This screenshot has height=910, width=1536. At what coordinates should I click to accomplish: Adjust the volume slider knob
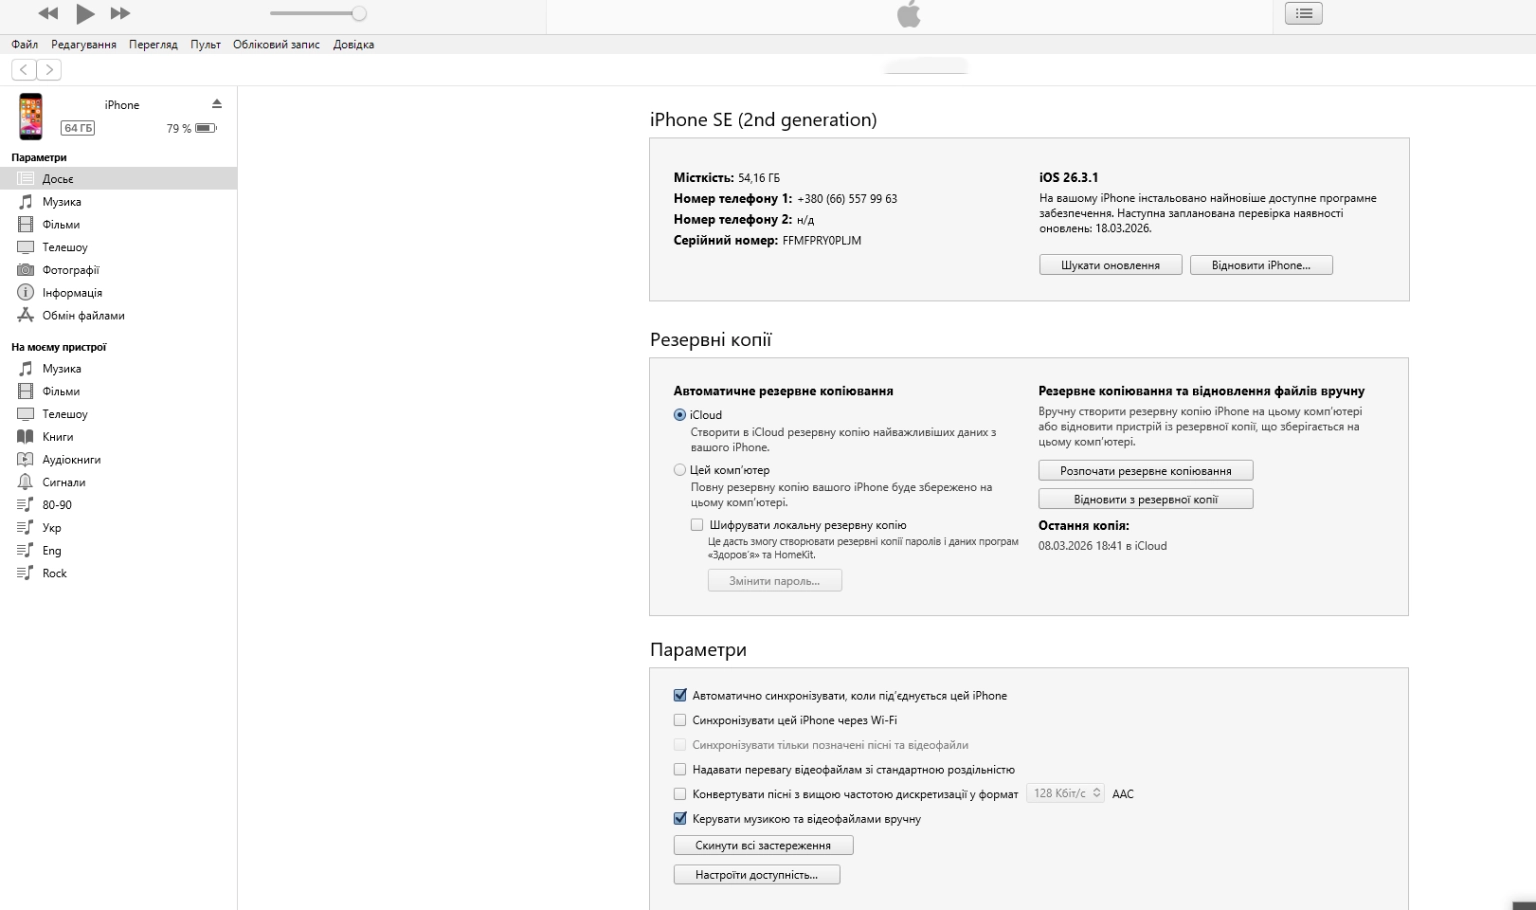pyautogui.click(x=359, y=14)
